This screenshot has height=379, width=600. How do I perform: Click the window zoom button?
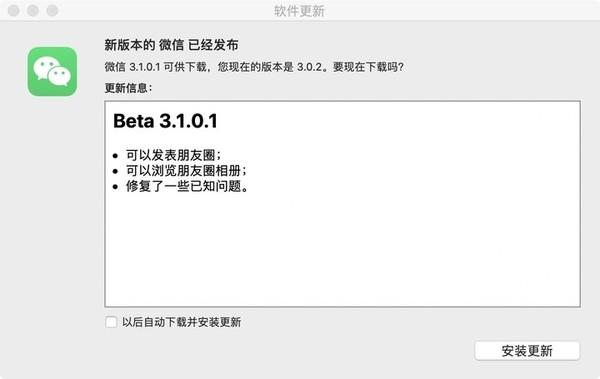point(52,10)
